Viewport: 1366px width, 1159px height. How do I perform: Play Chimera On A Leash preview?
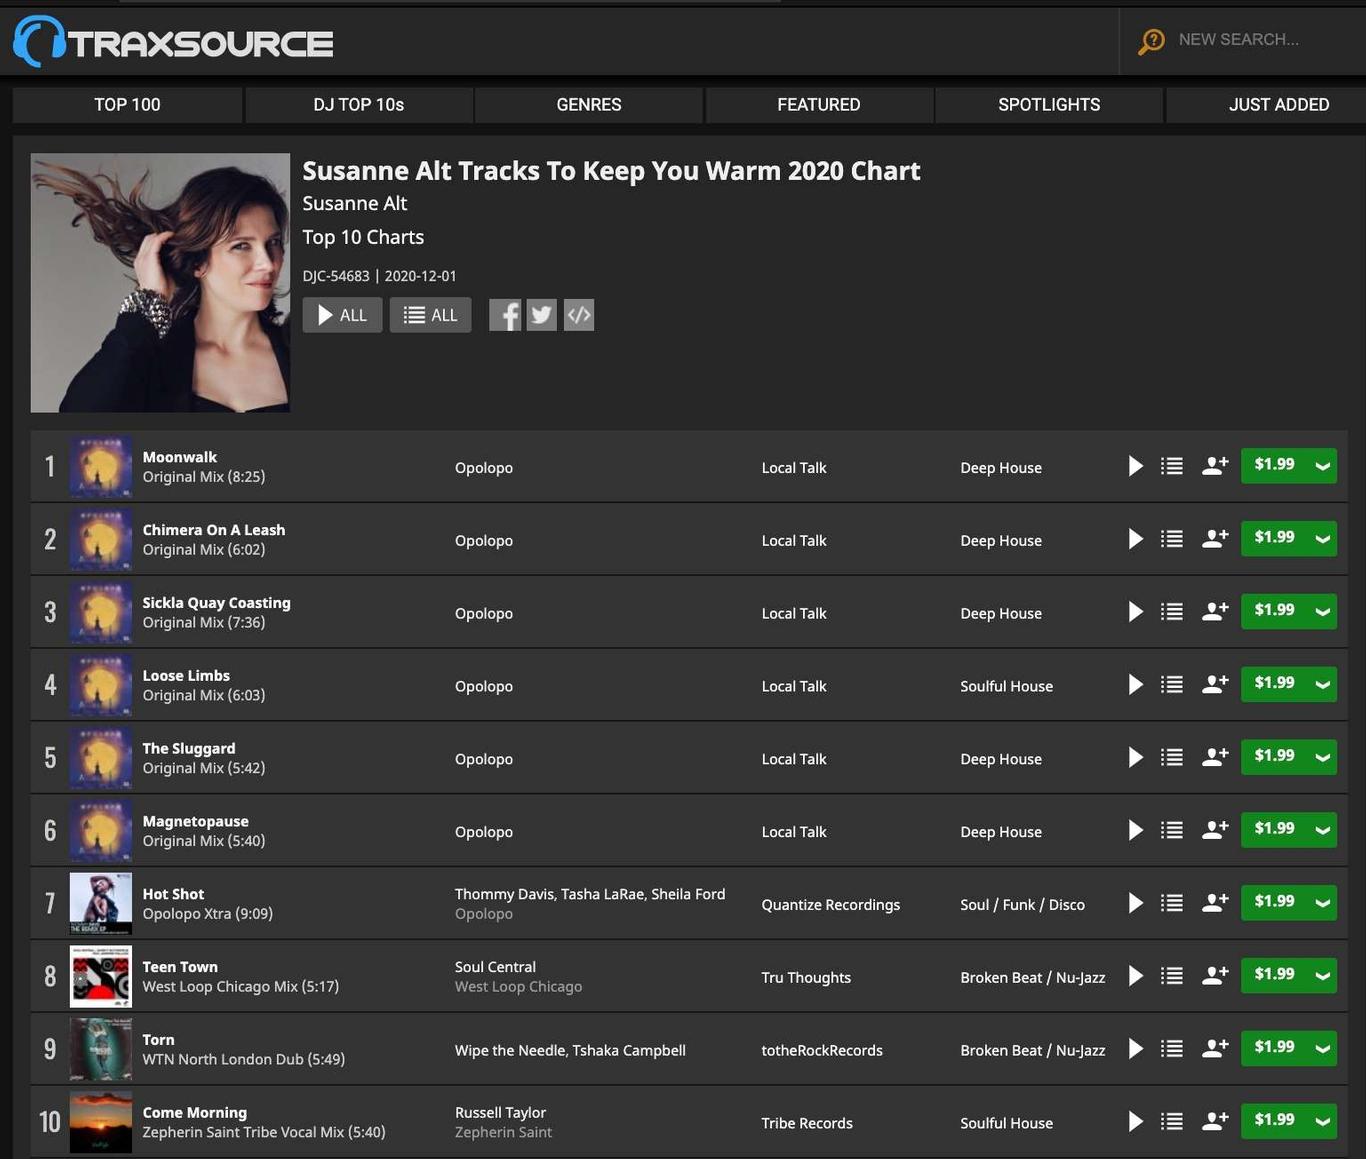[1136, 539]
